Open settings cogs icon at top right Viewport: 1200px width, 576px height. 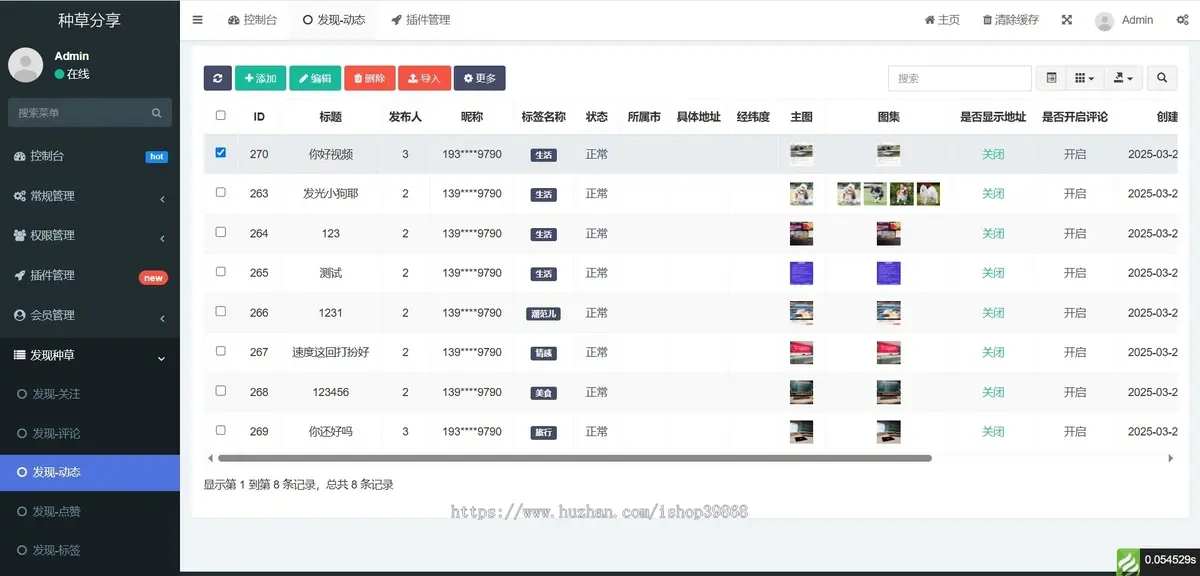pos(1183,20)
